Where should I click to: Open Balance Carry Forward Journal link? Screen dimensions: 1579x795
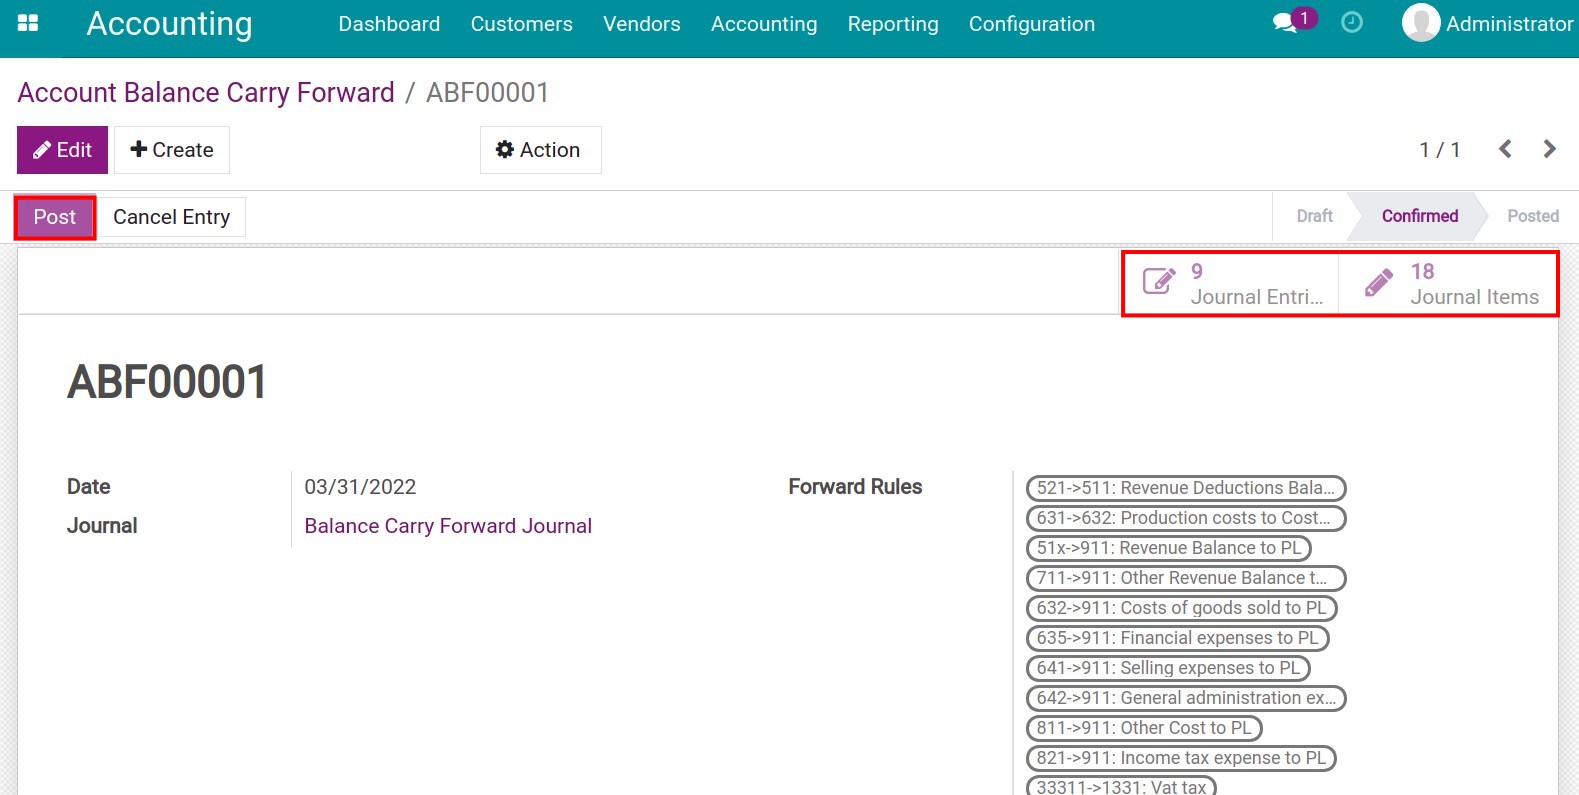(x=448, y=526)
